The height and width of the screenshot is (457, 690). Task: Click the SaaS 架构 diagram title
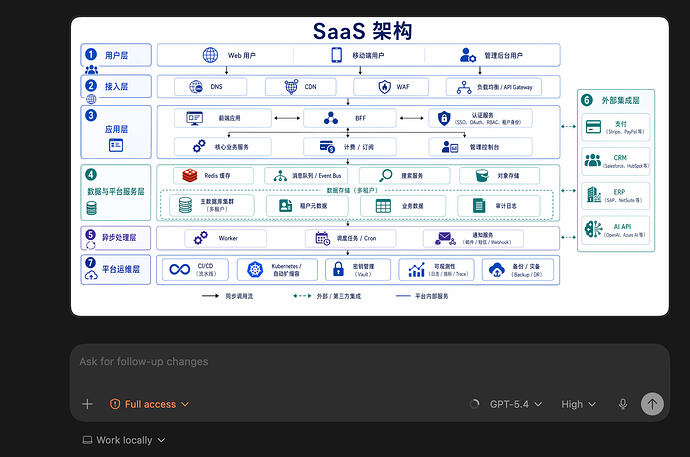point(362,31)
